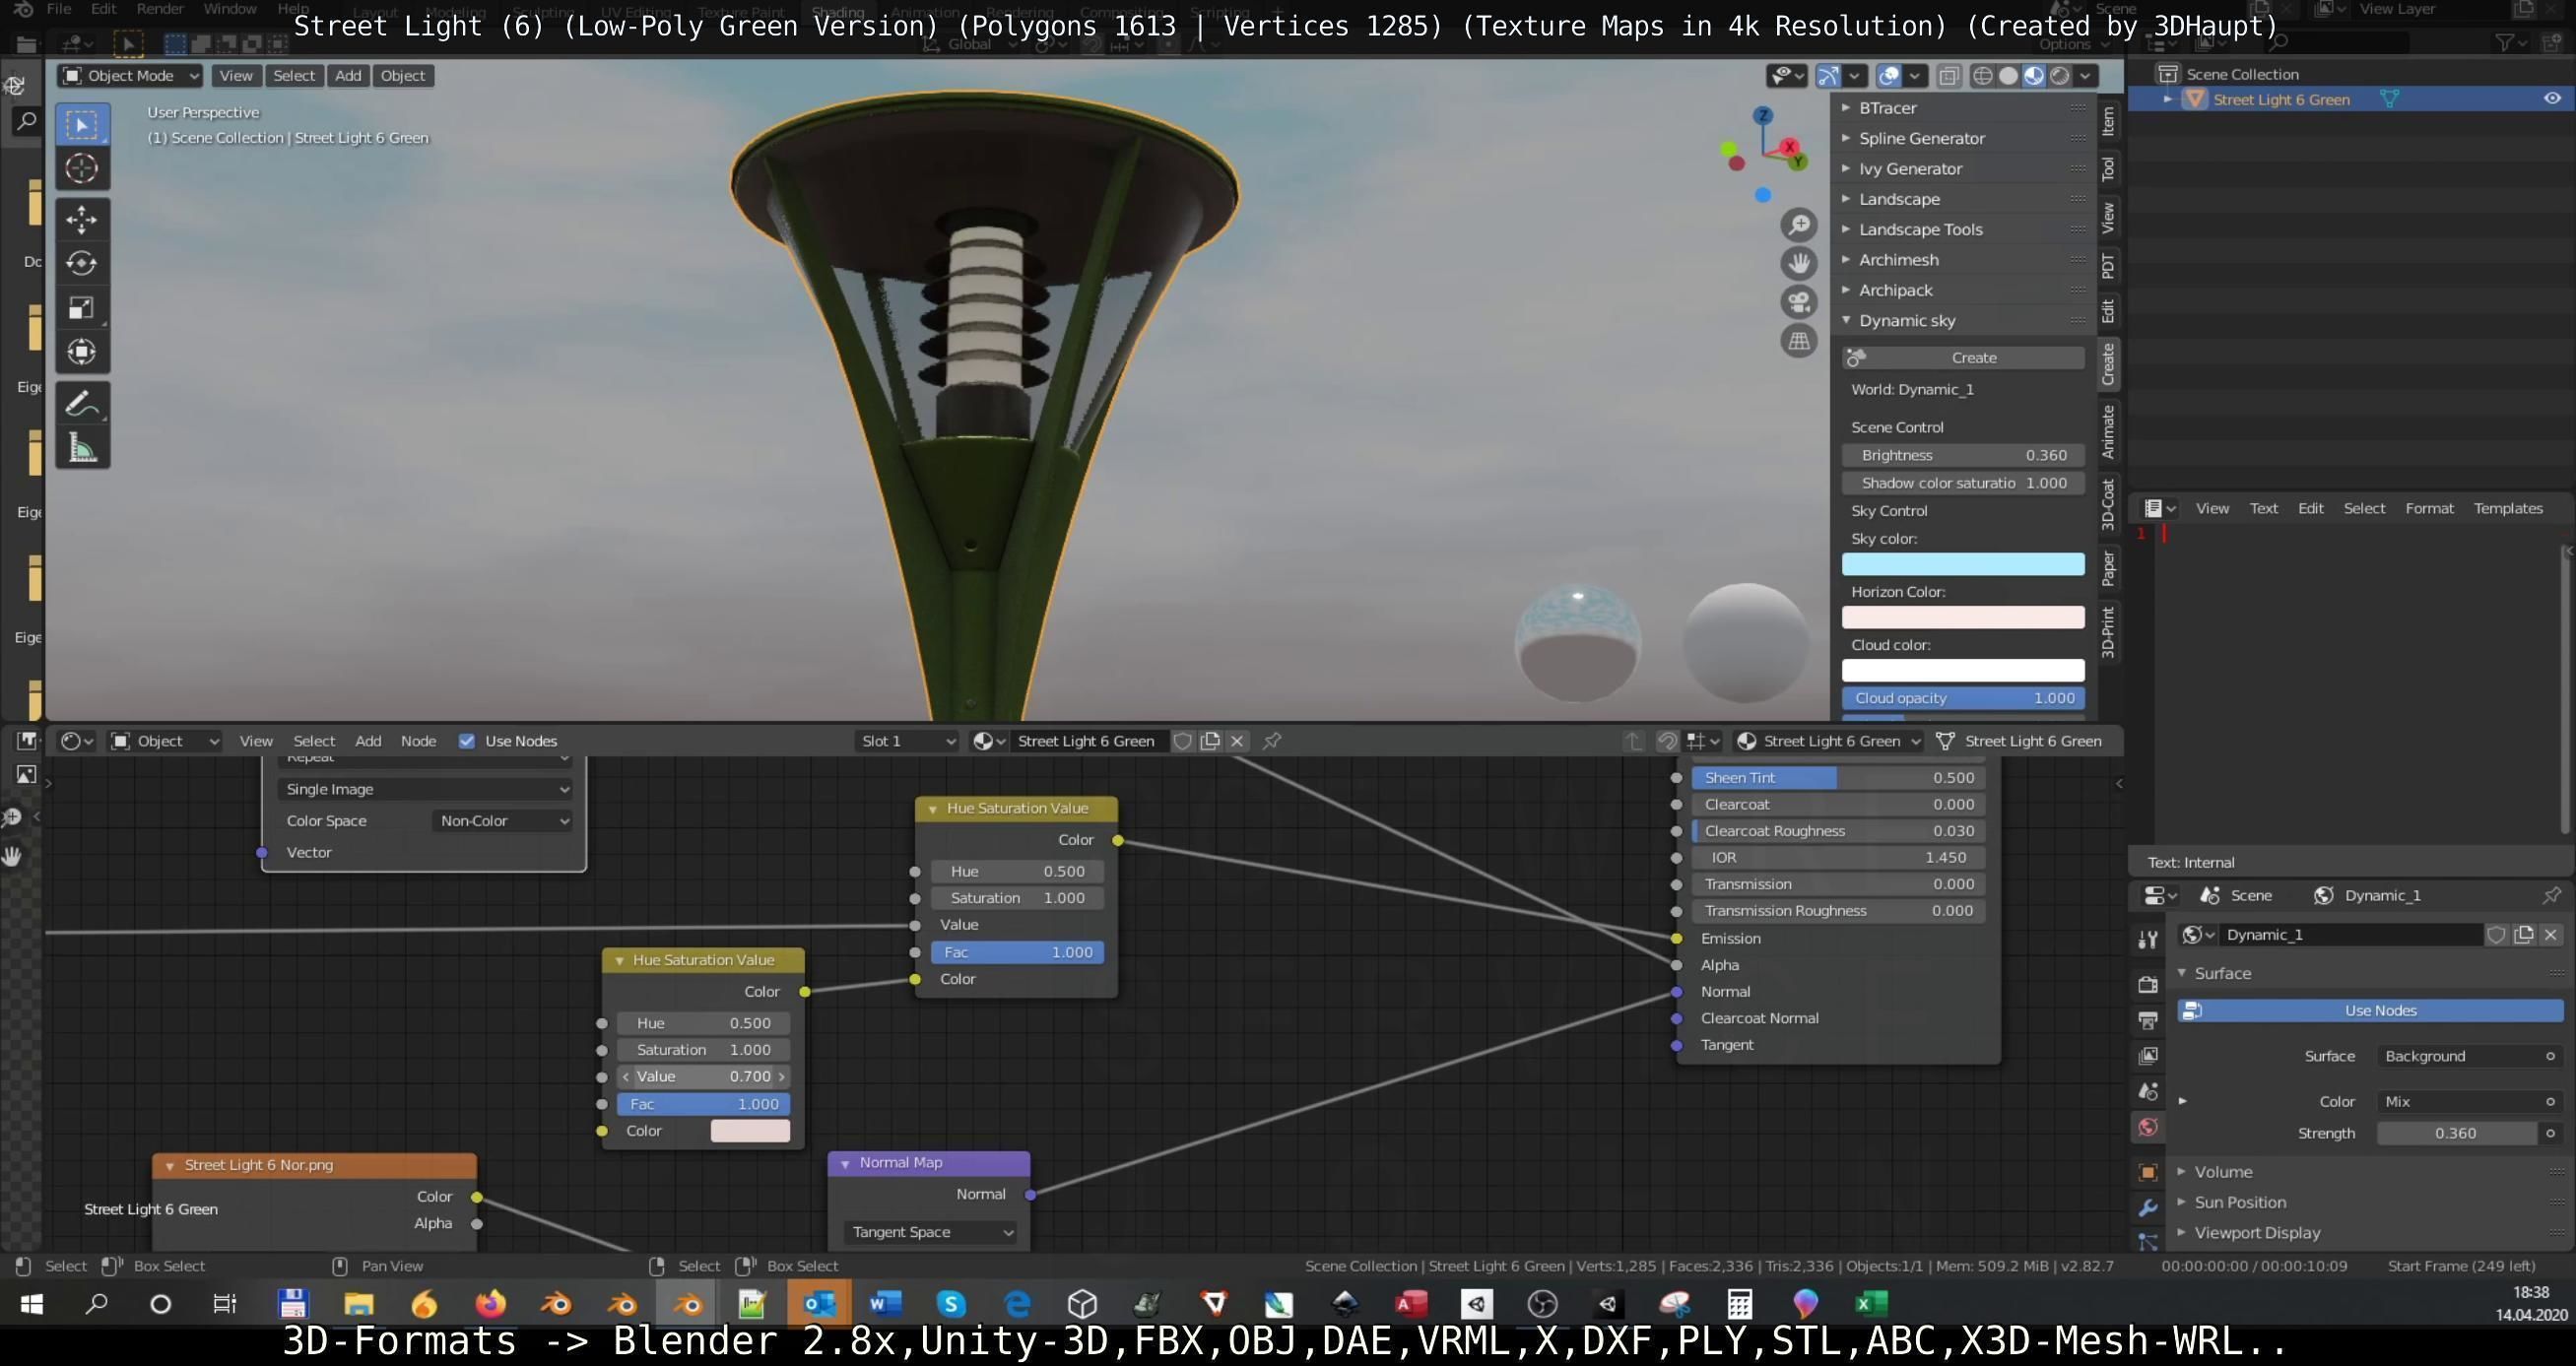Open the Node menu in shader editor

[x=418, y=741]
